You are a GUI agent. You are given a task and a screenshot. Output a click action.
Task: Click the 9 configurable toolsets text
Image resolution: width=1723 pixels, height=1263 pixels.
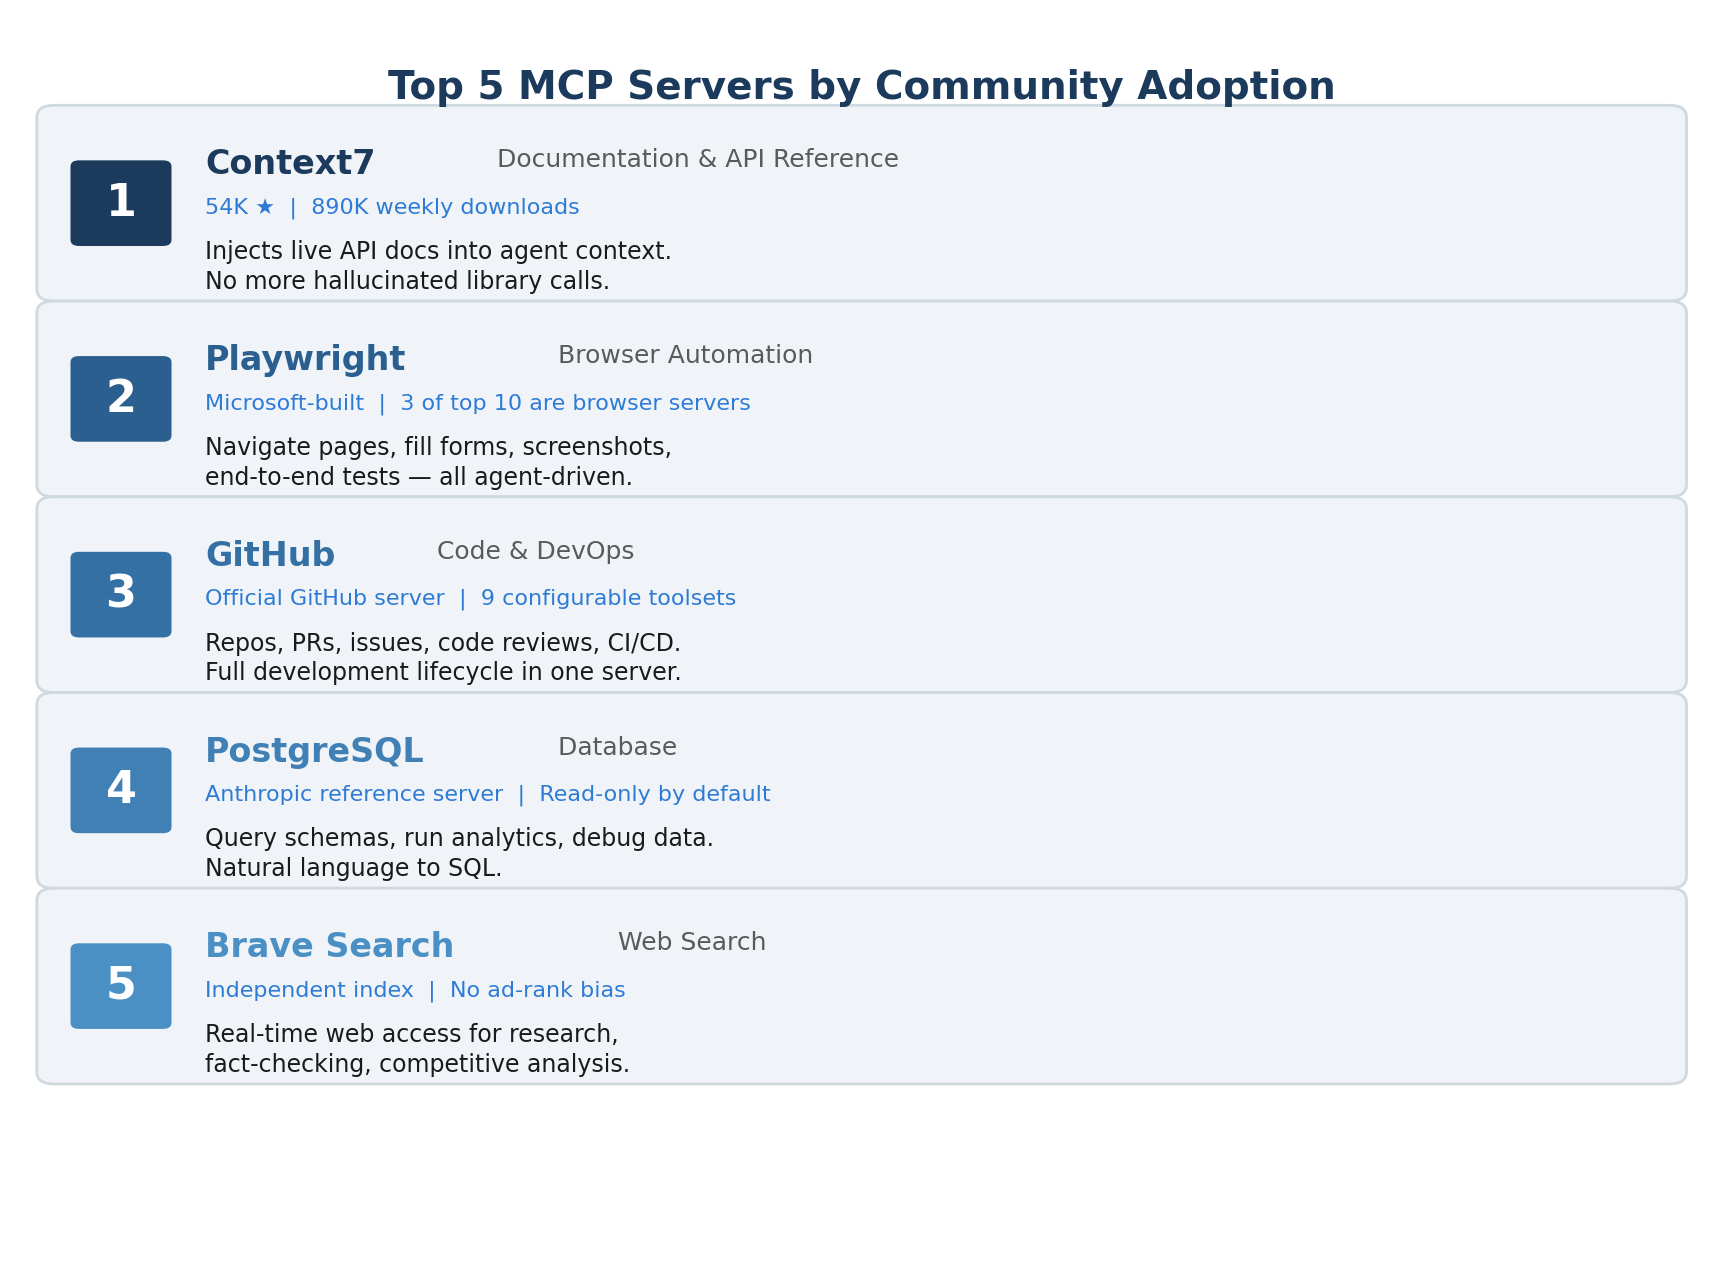pos(608,599)
